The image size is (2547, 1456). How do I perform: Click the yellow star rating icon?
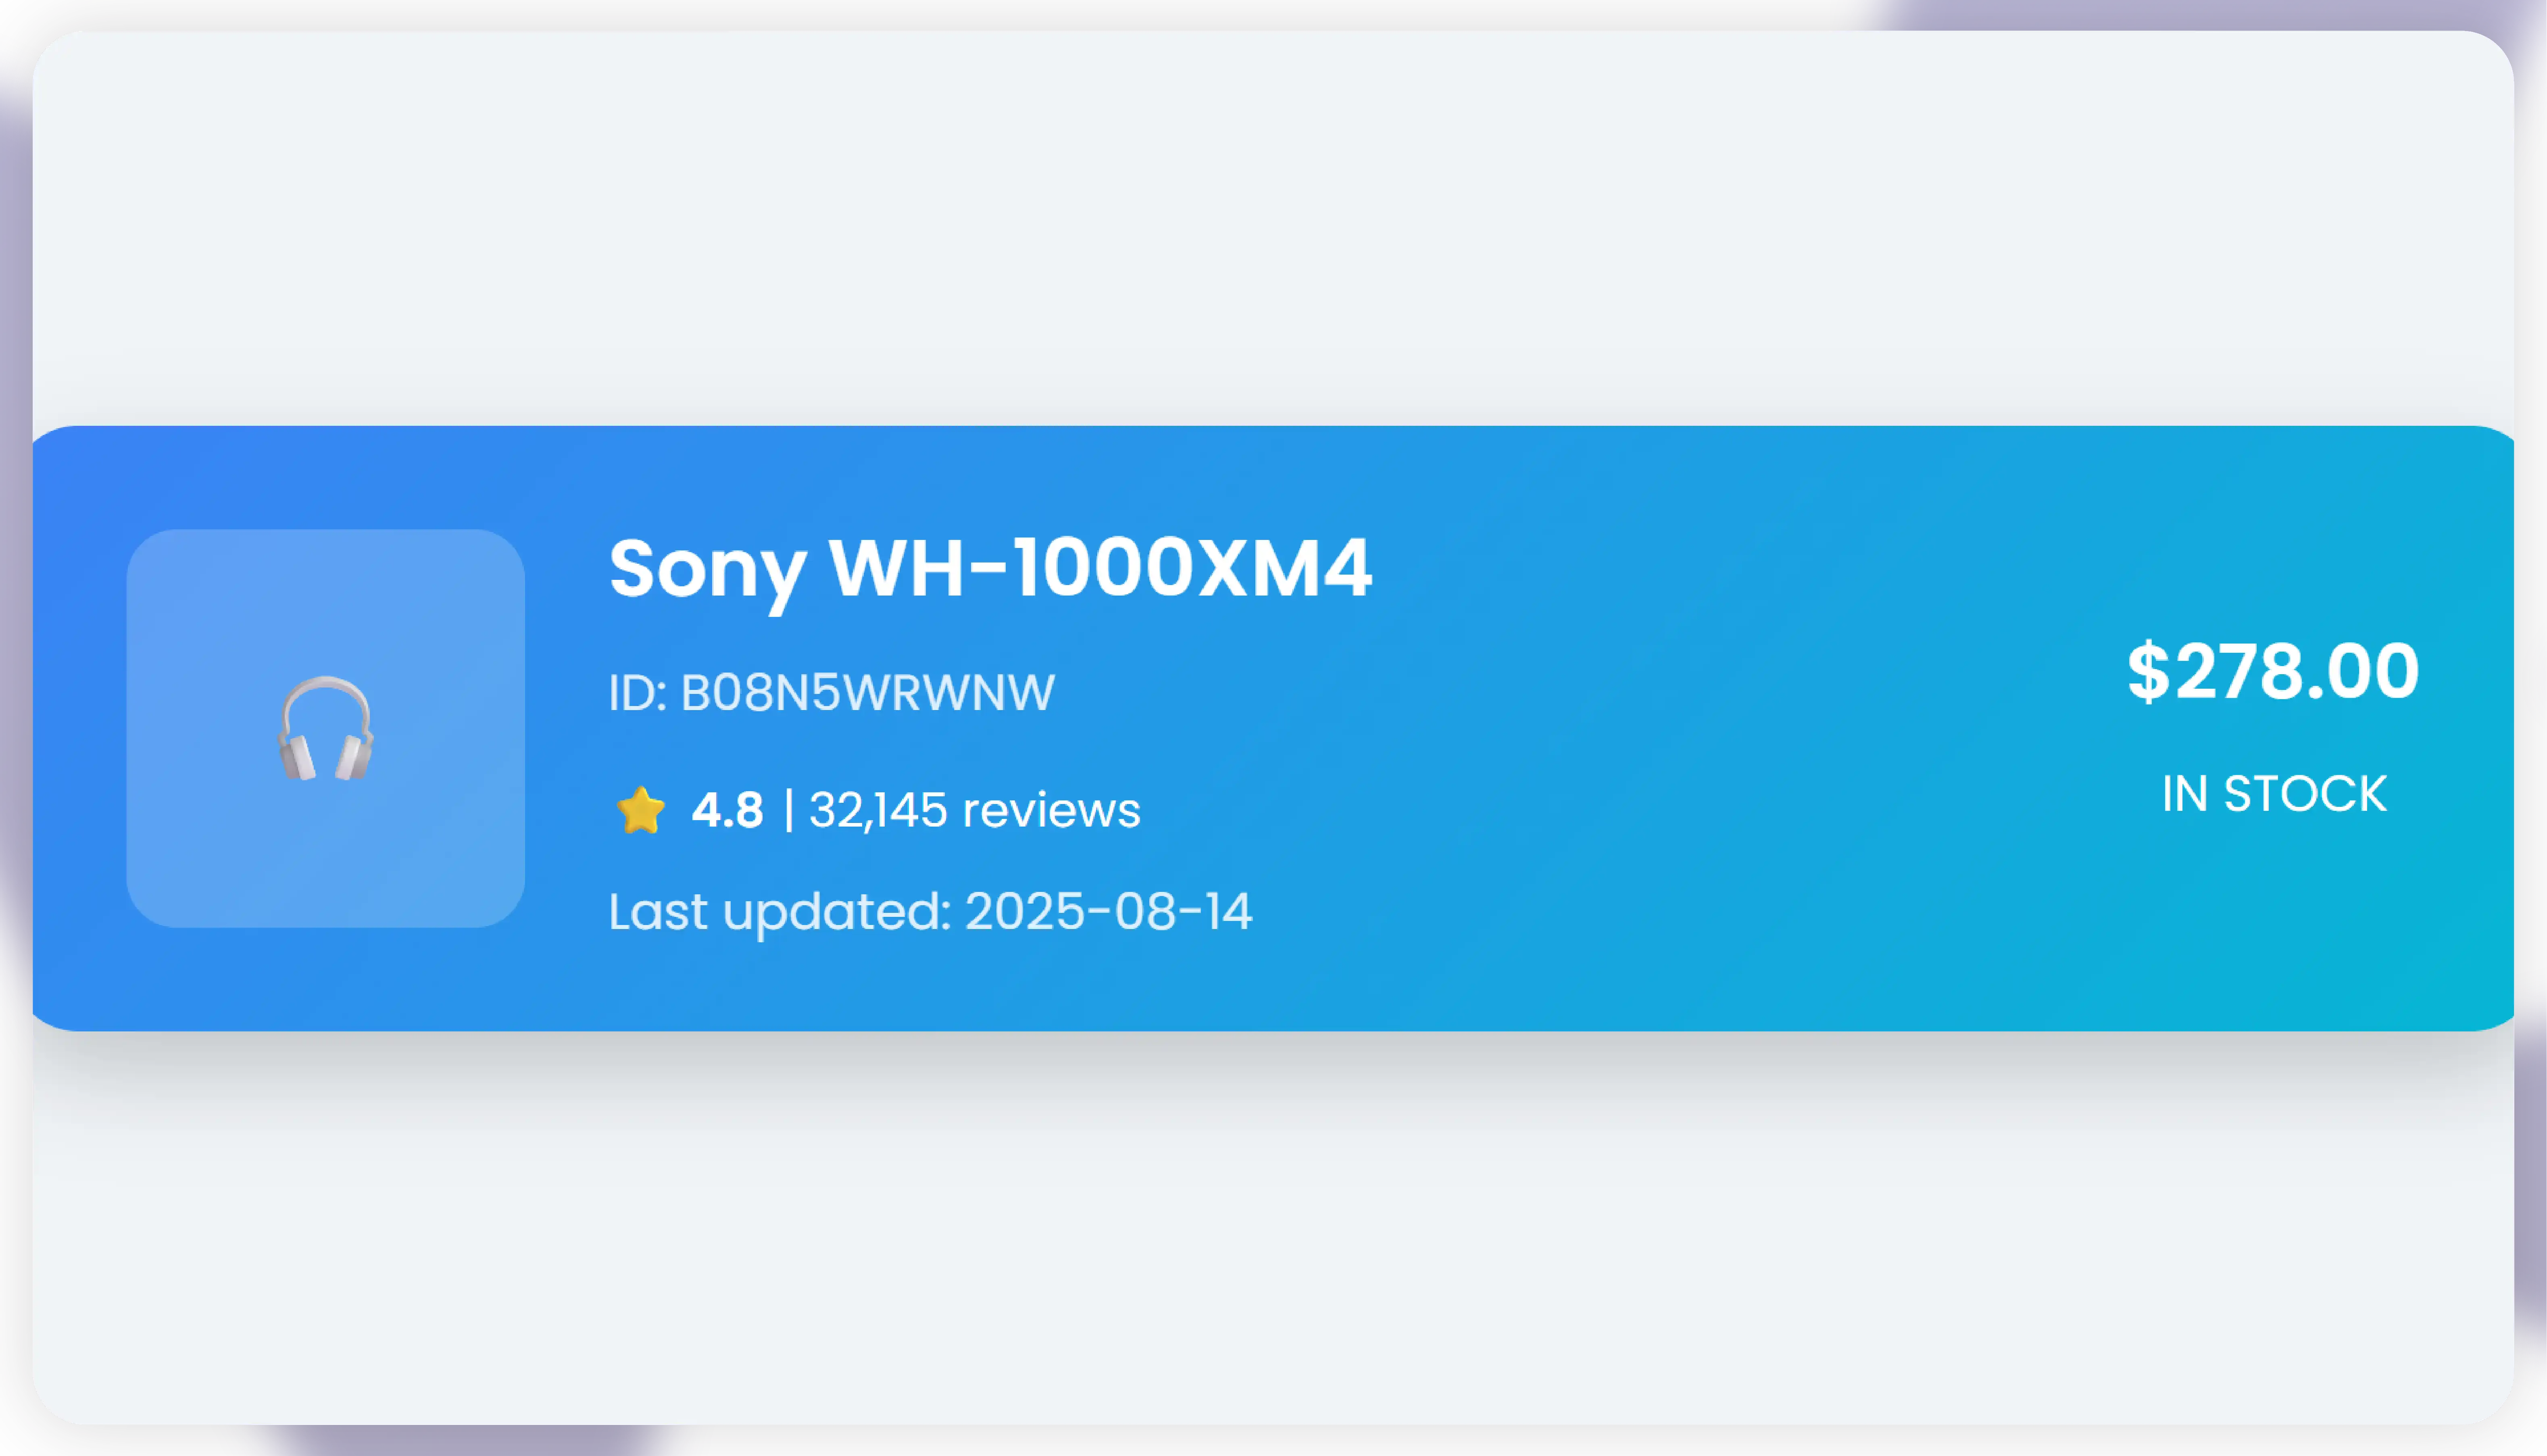click(x=640, y=810)
